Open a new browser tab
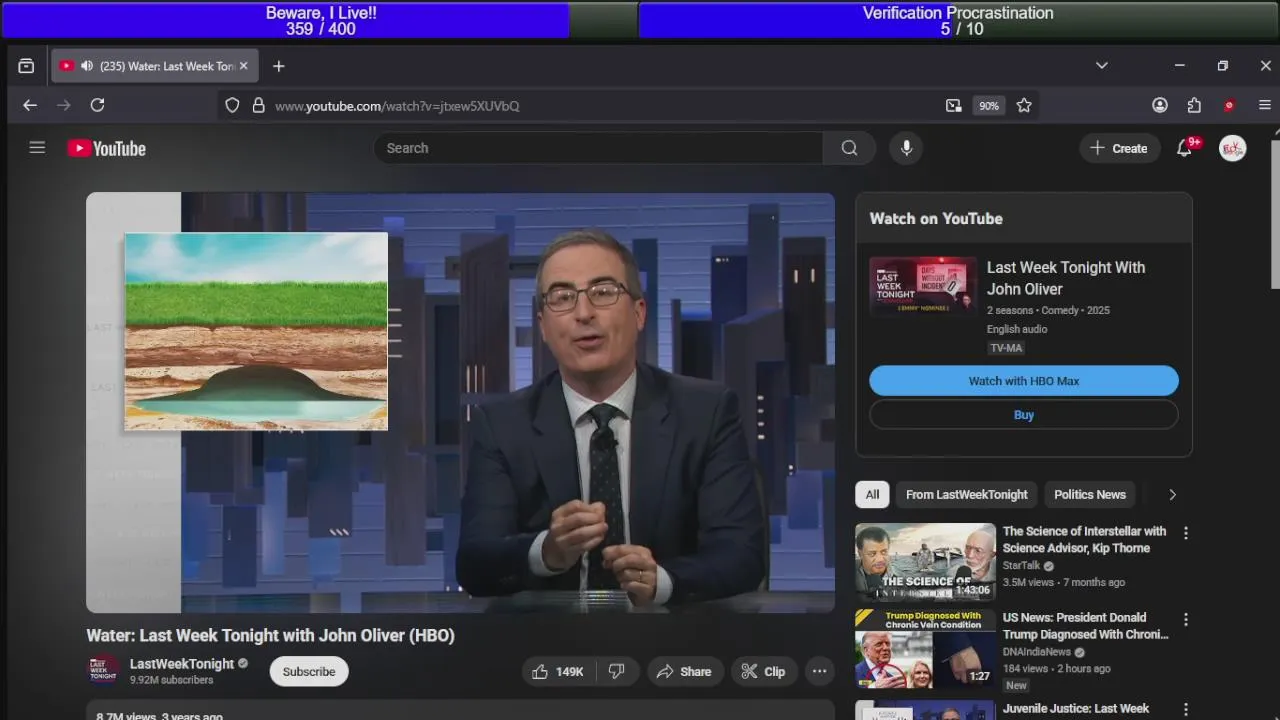Image resolution: width=1280 pixels, height=720 pixels. [x=279, y=66]
